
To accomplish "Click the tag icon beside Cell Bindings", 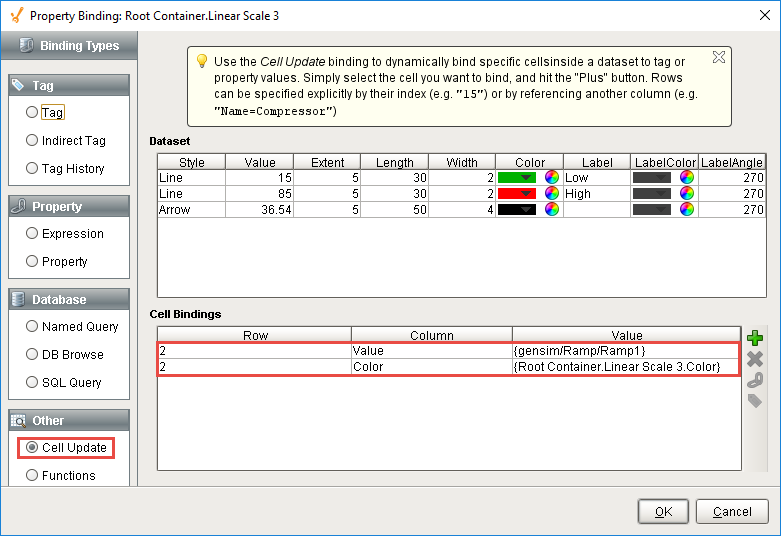I will (755, 401).
